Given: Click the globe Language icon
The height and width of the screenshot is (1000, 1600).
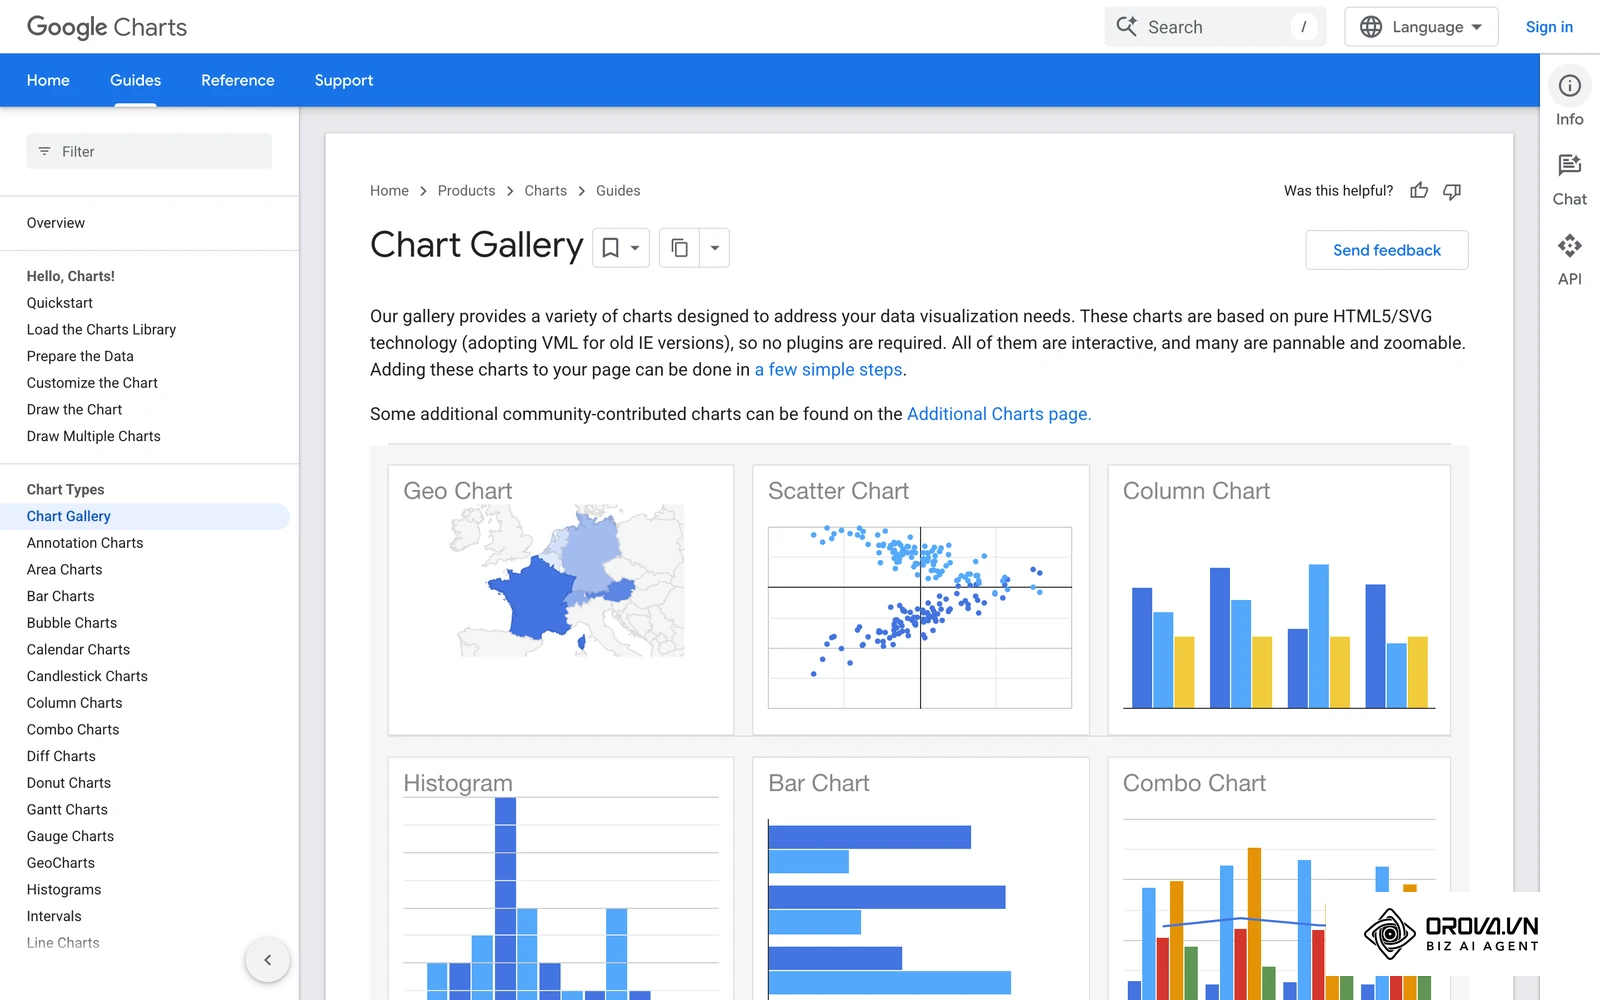Looking at the screenshot, I should tap(1371, 27).
